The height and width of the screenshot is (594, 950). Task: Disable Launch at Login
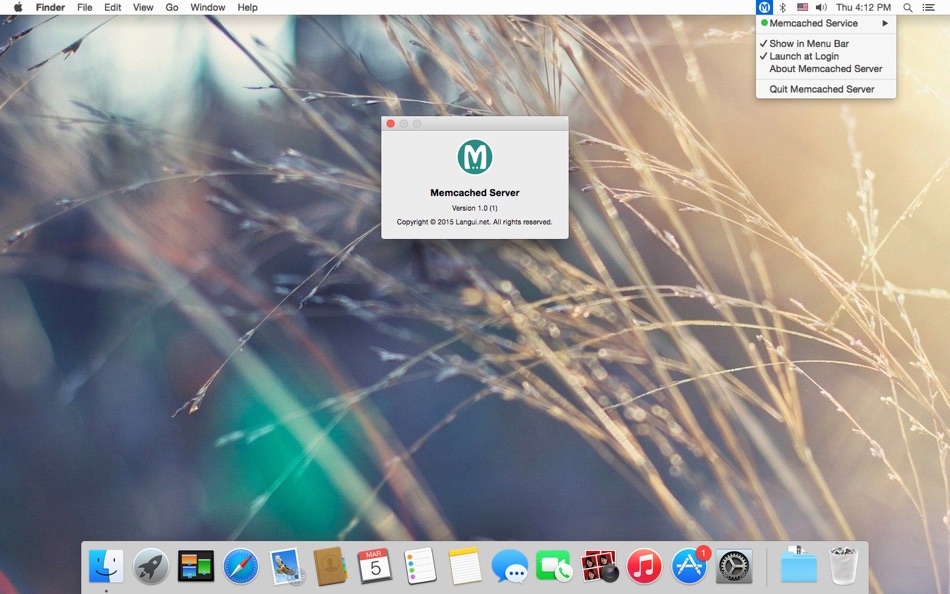(799, 56)
